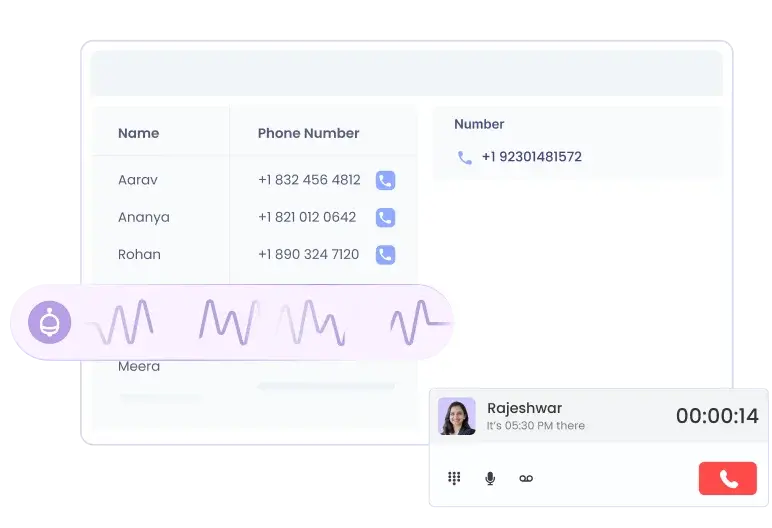
Task: Choose Rohan in the contact list
Action: 139,254
